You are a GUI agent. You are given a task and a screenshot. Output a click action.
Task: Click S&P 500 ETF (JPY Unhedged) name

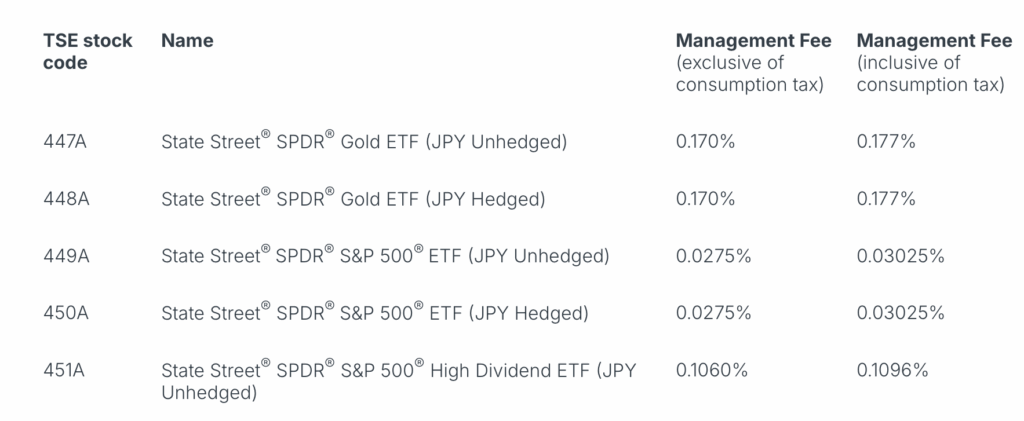(x=385, y=256)
